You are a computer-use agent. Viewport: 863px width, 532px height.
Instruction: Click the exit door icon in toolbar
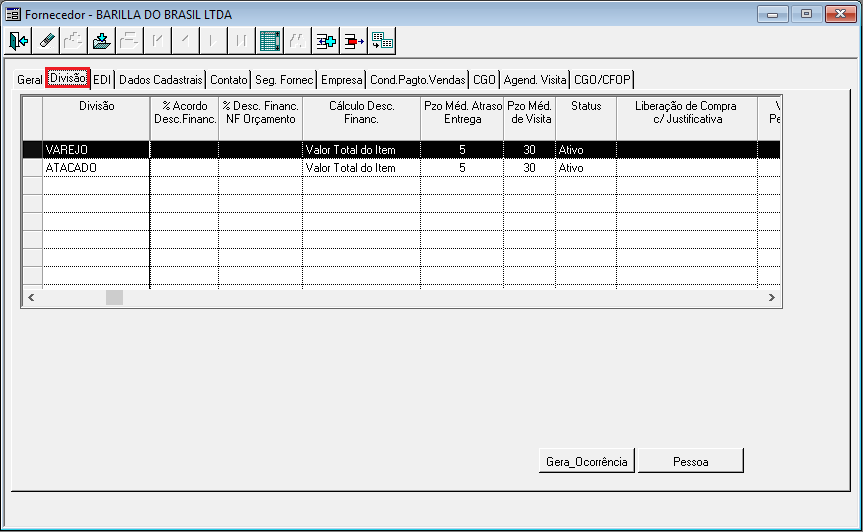(x=18, y=41)
